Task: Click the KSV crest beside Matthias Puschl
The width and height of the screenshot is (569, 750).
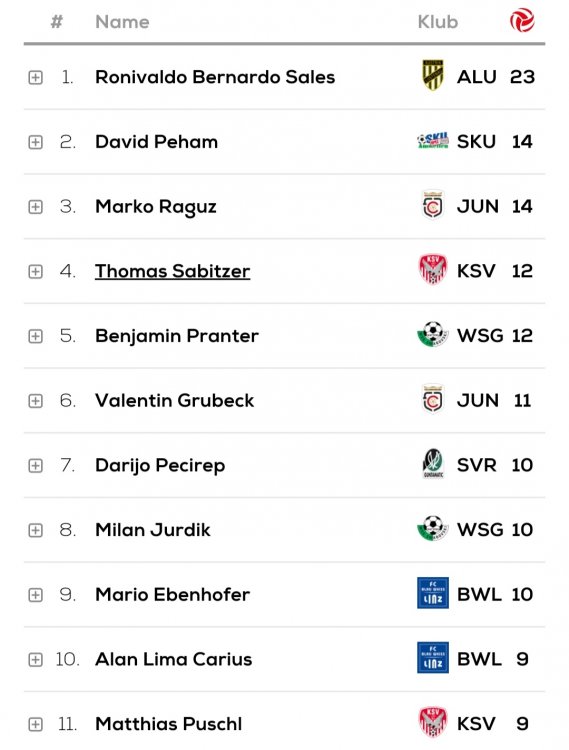Action: (433, 722)
